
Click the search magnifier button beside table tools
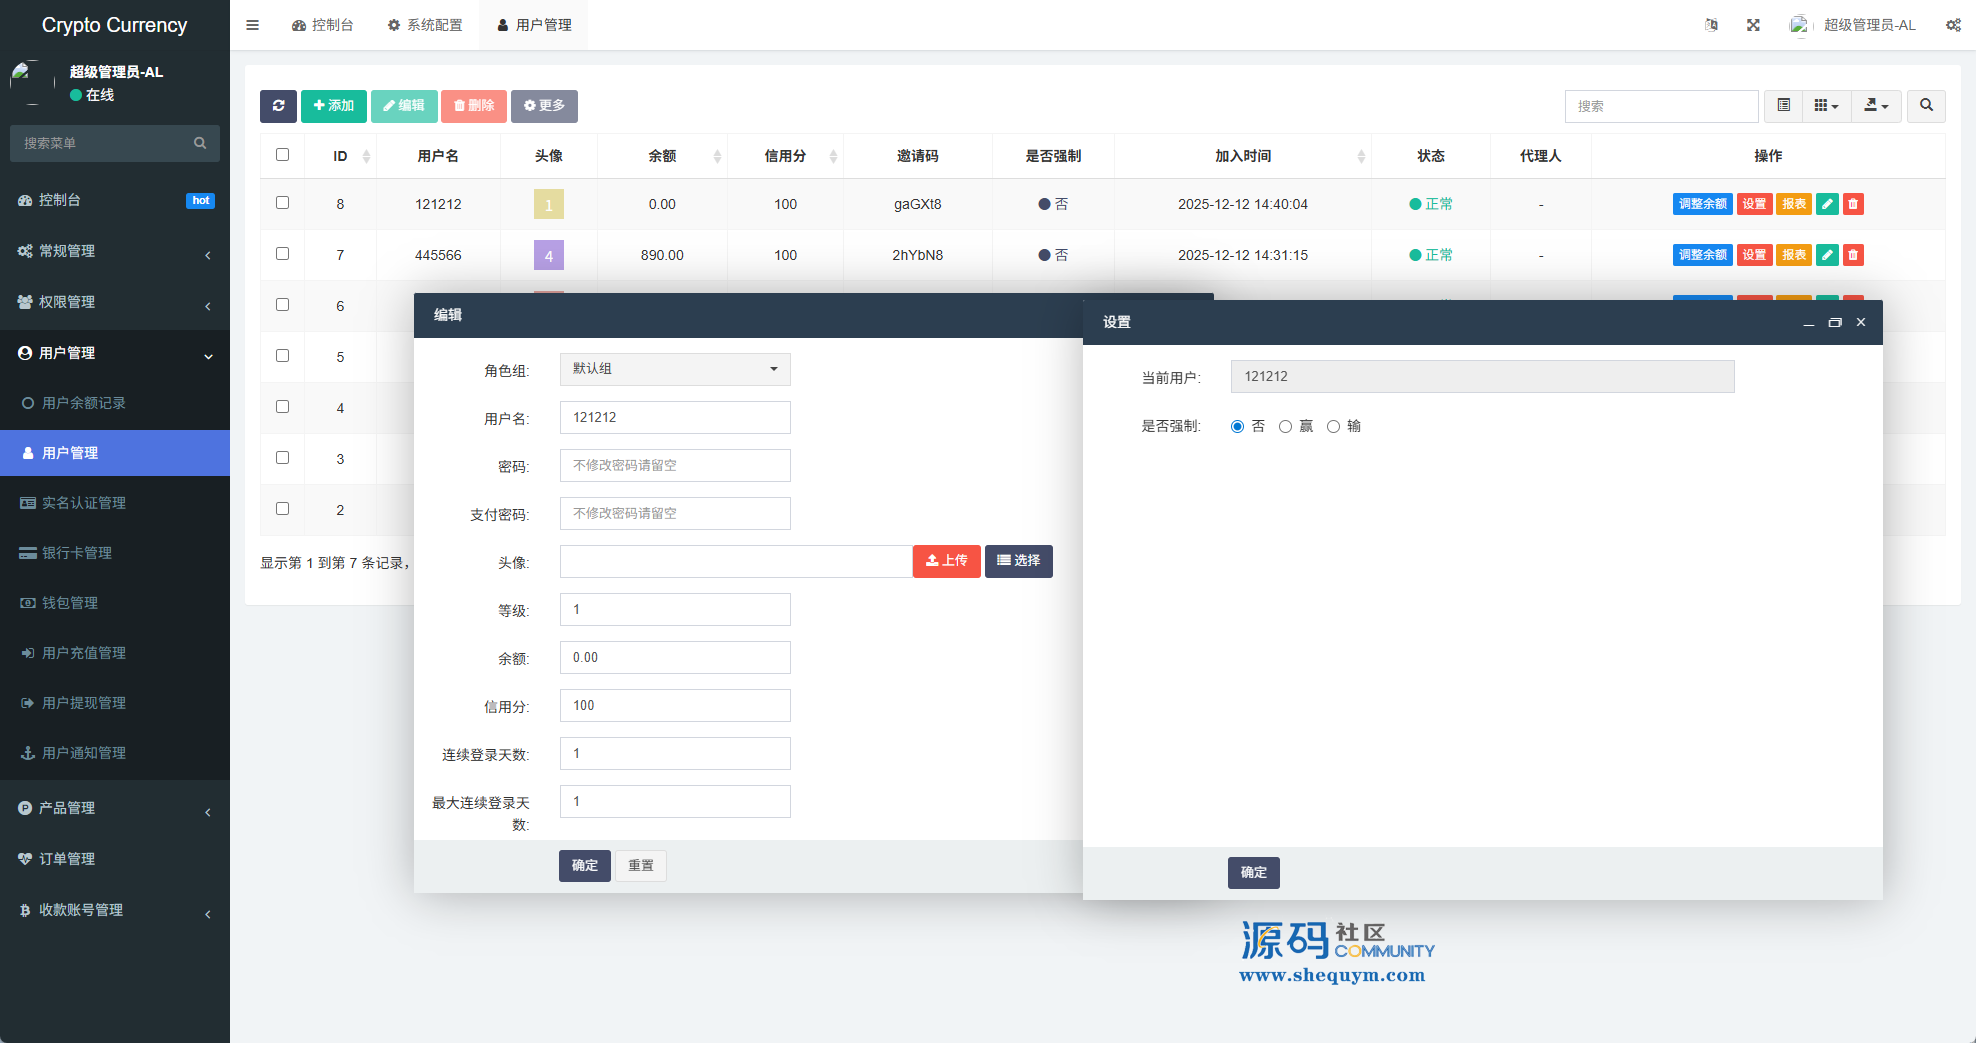1926,106
